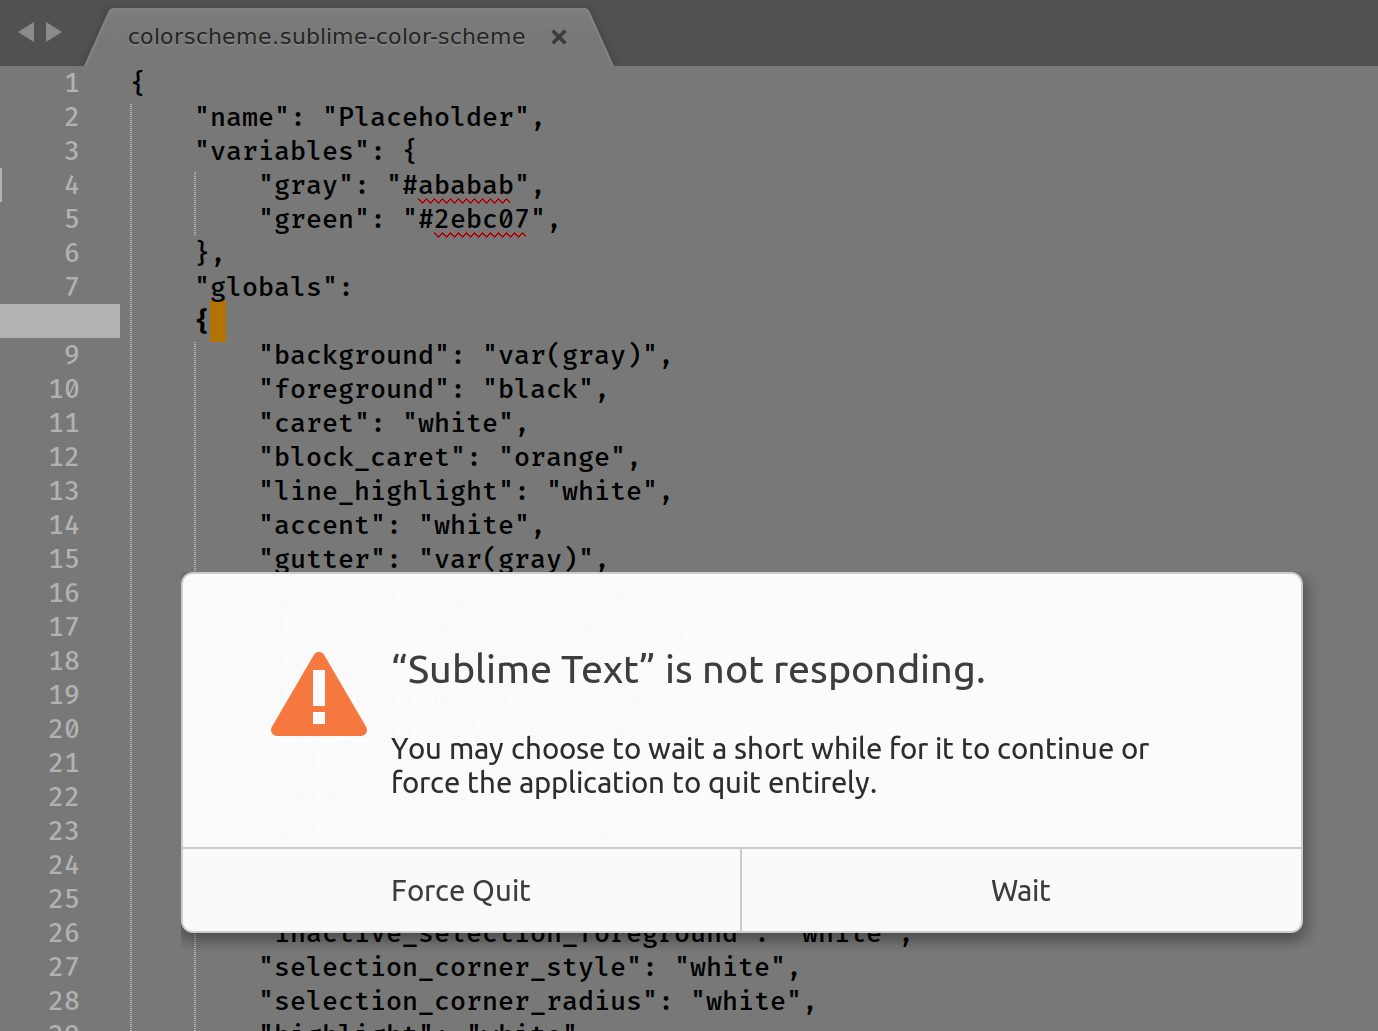Click the misspelled #ababab color value

[x=465, y=186]
